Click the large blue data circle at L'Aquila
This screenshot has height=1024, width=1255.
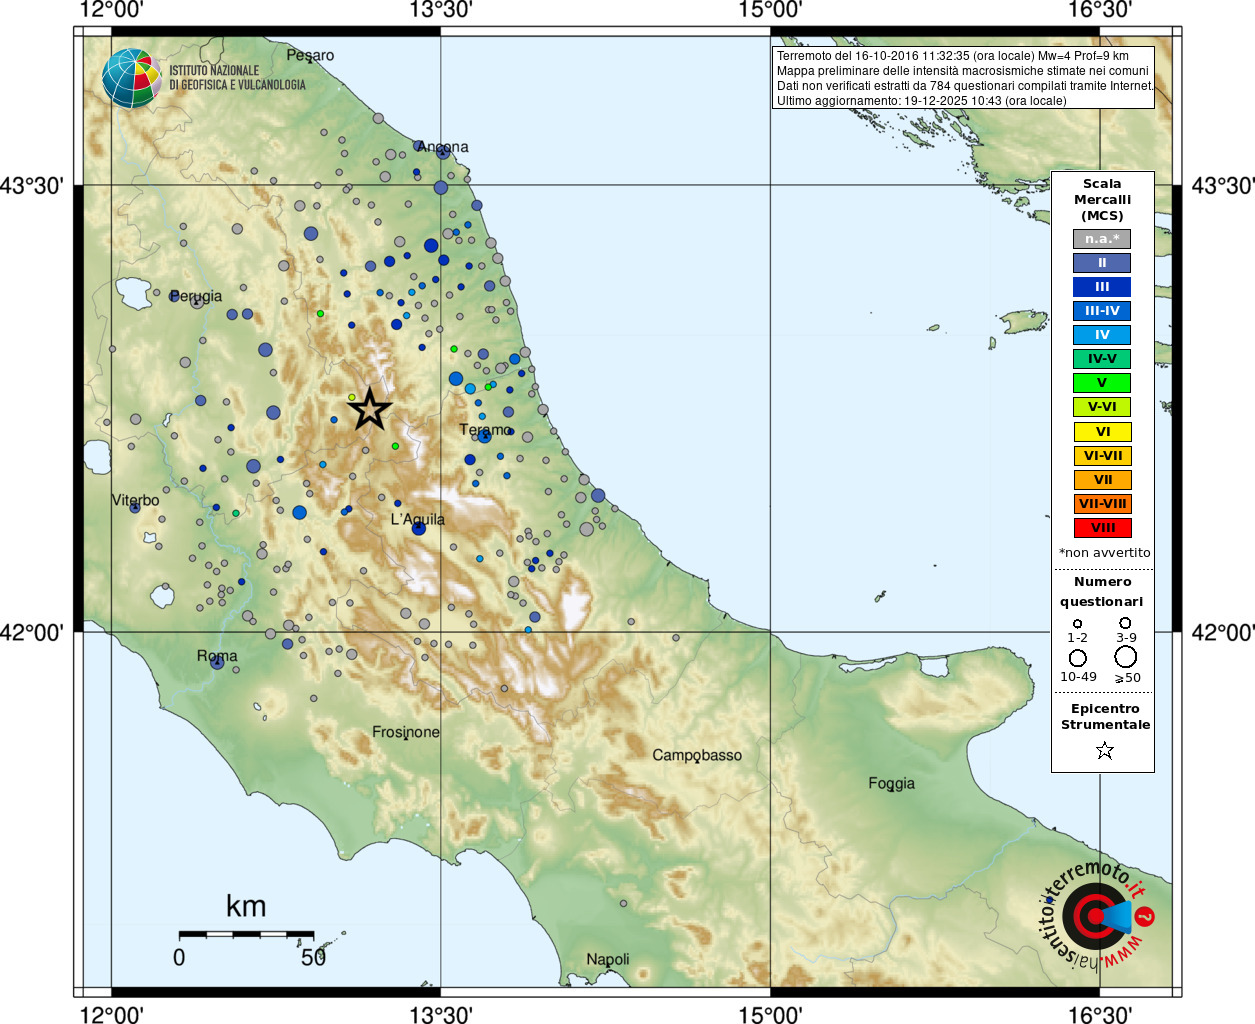click(419, 528)
